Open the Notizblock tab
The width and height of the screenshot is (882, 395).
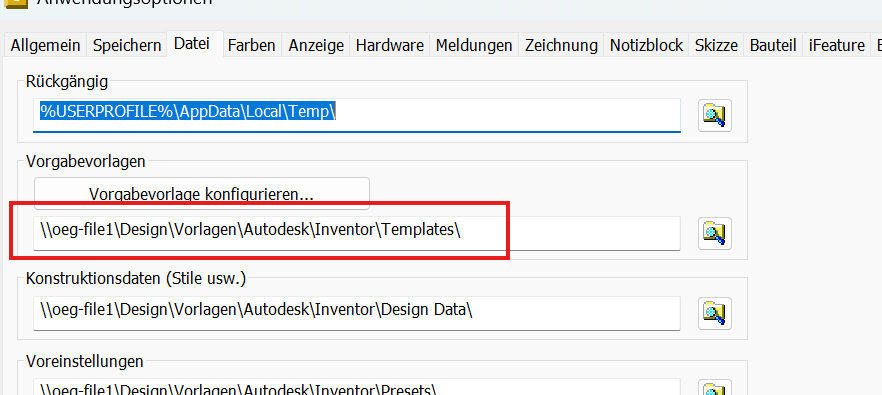point(646,45)
